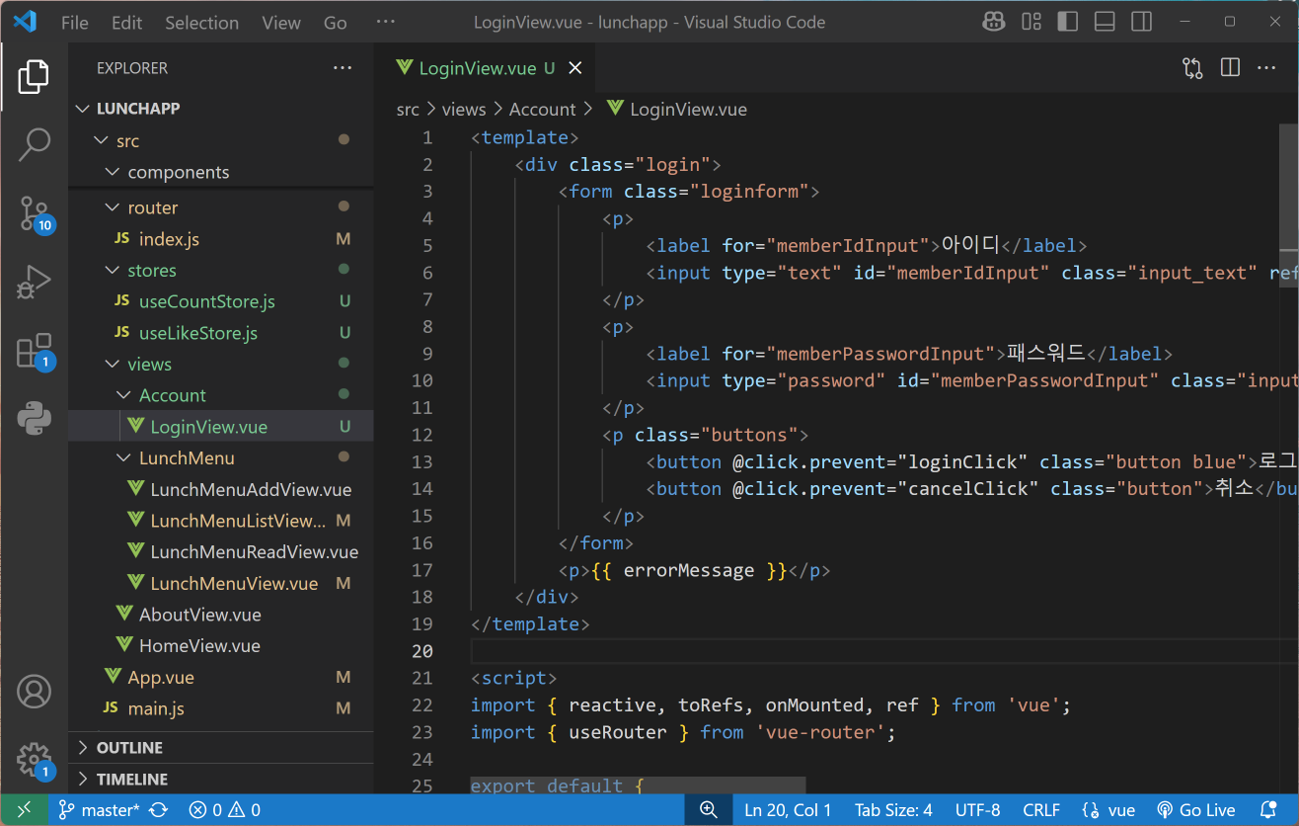The width and height of the screenshot is (1299, 826).
Task: Toggle the secondary side bar
Action: pos(1141,22)
